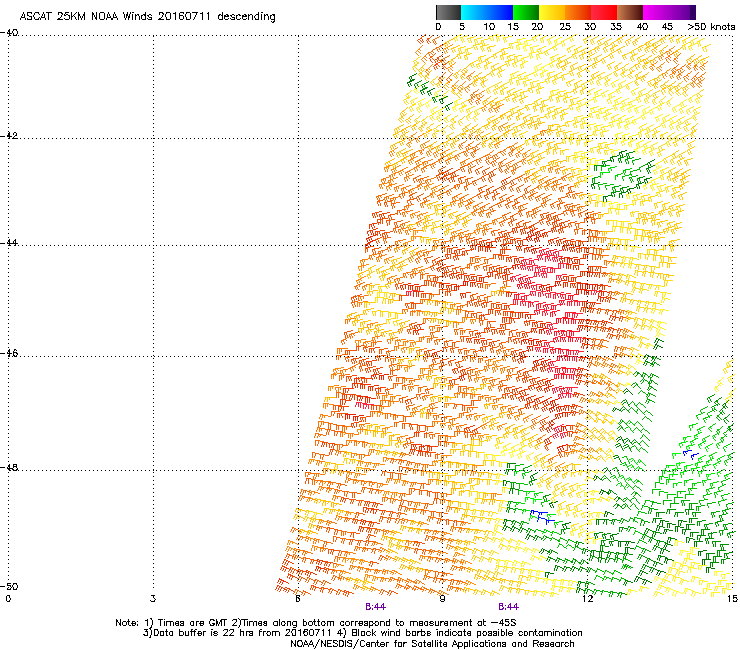Image resolution: width=740 pixels, height=650 pixels.
Task: Click the -46 latitude axis label
Action: [9, 353]
